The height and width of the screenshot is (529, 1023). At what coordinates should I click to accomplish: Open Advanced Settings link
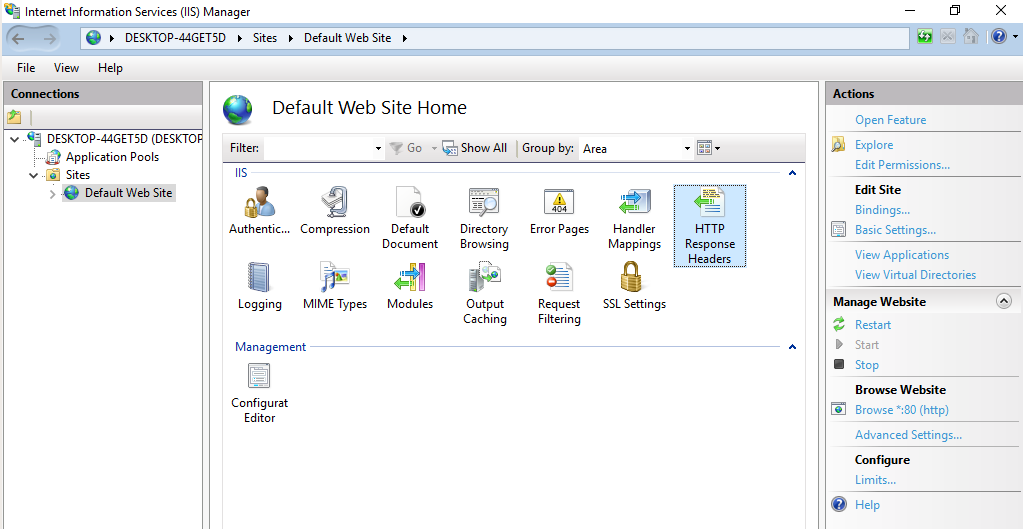point(908,435)
